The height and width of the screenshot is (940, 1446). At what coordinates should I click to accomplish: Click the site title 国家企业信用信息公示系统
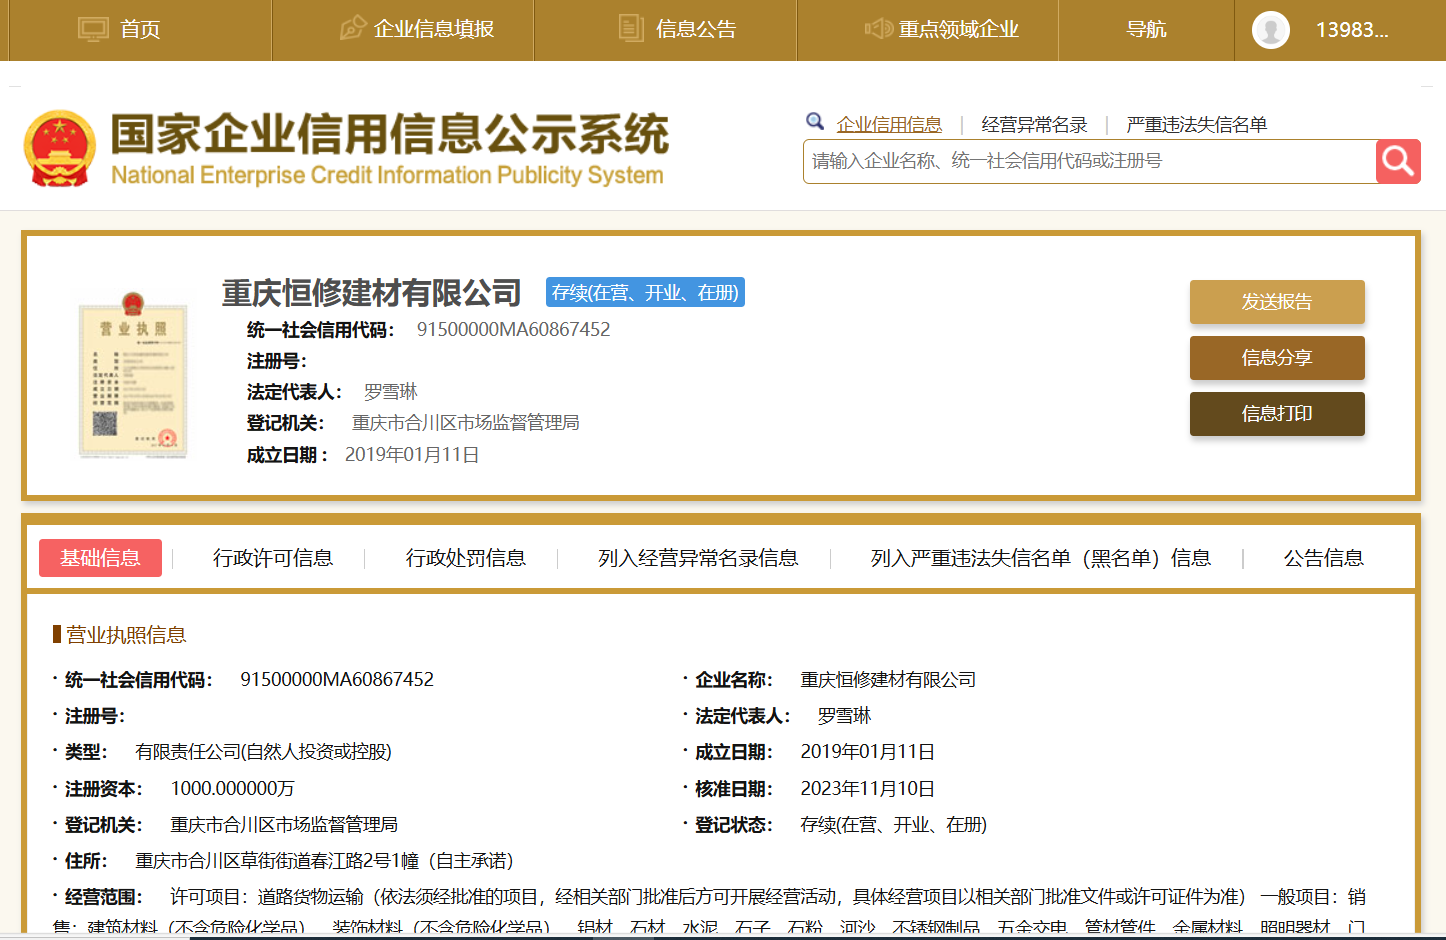pos(390,134)
